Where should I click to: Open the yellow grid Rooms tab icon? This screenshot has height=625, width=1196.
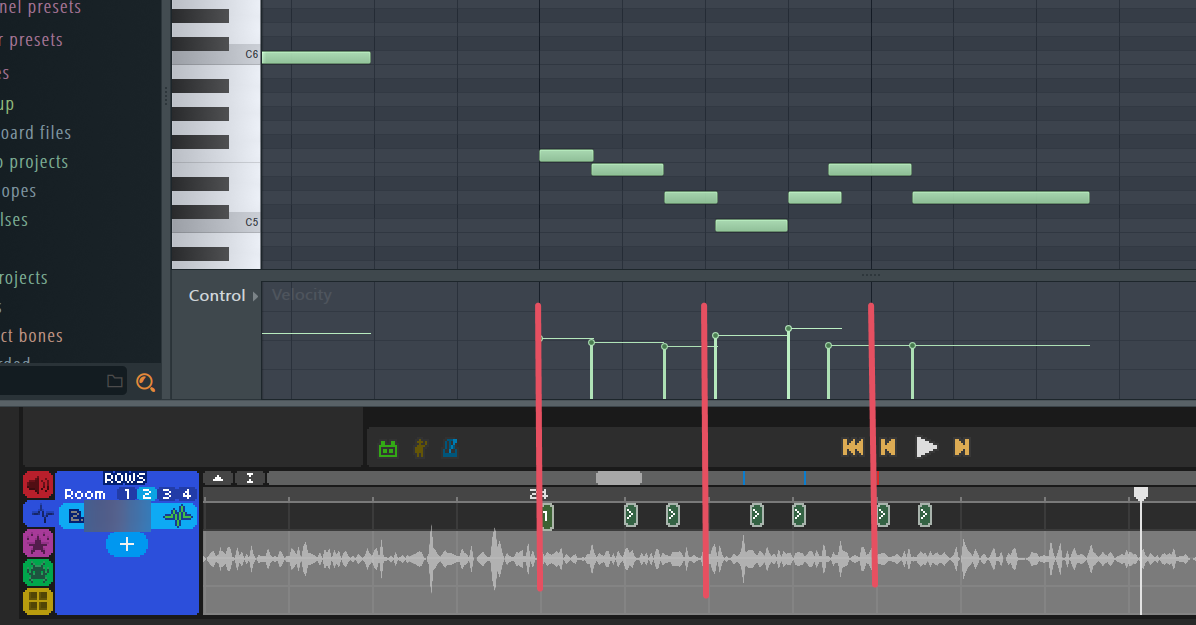(x=38, y=601)
